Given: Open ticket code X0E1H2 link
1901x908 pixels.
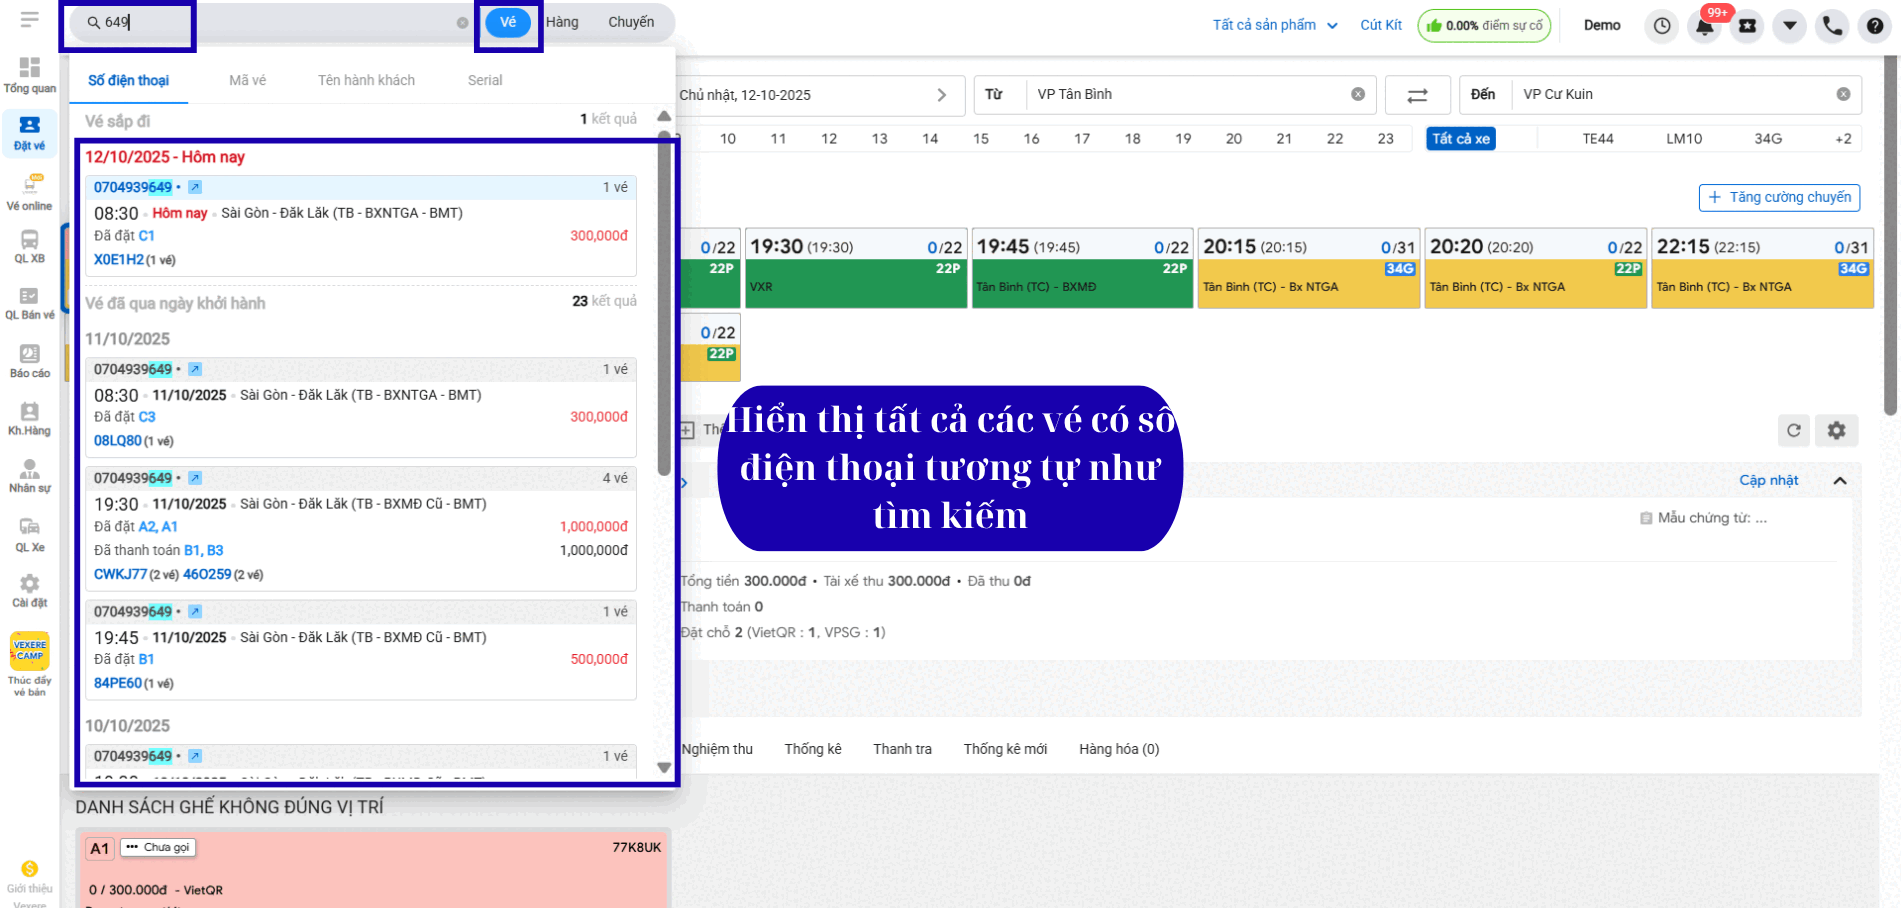Looking at the screenshot, I should click(x=118, y=260).
